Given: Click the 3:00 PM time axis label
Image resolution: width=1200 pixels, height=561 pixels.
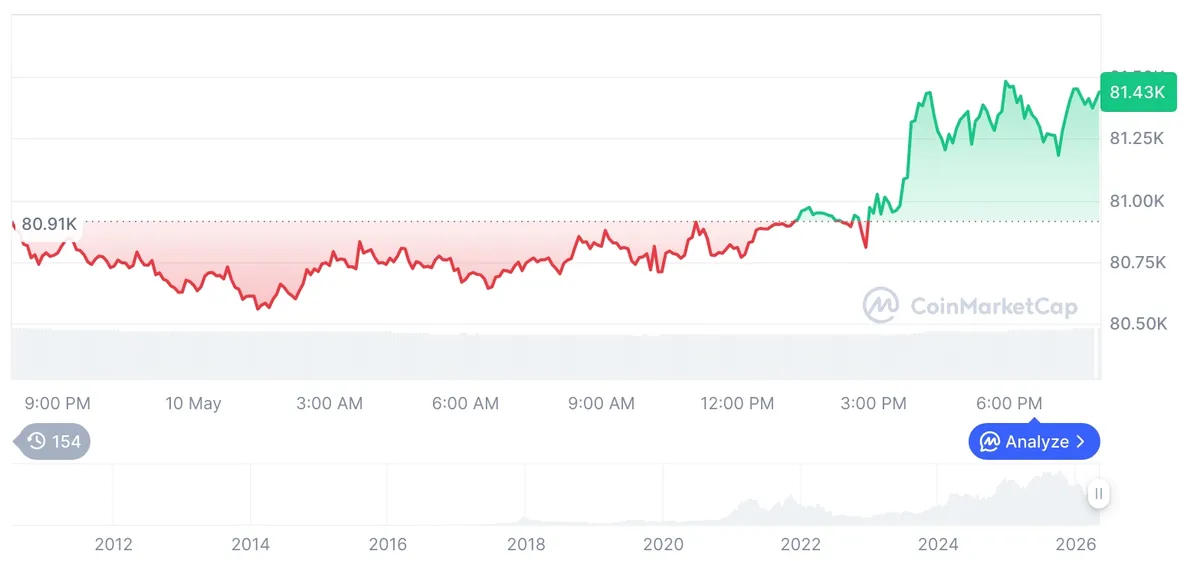Looking at the screenshot, I should 874,404.
